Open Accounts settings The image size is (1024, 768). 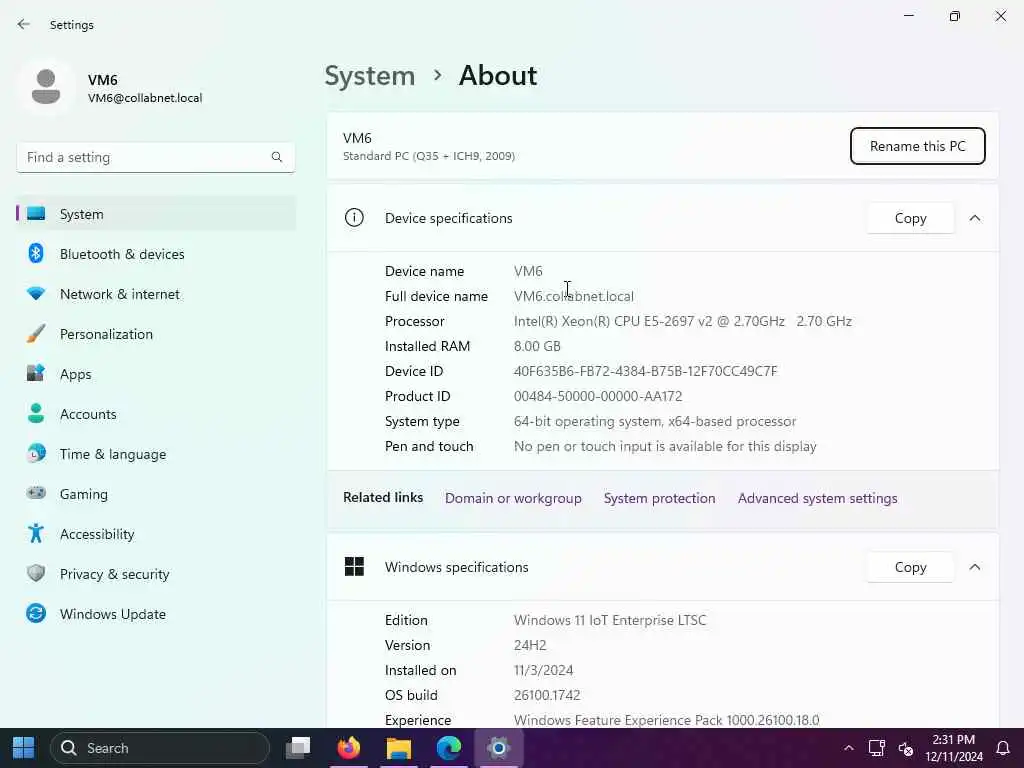(x=155, y=414)
